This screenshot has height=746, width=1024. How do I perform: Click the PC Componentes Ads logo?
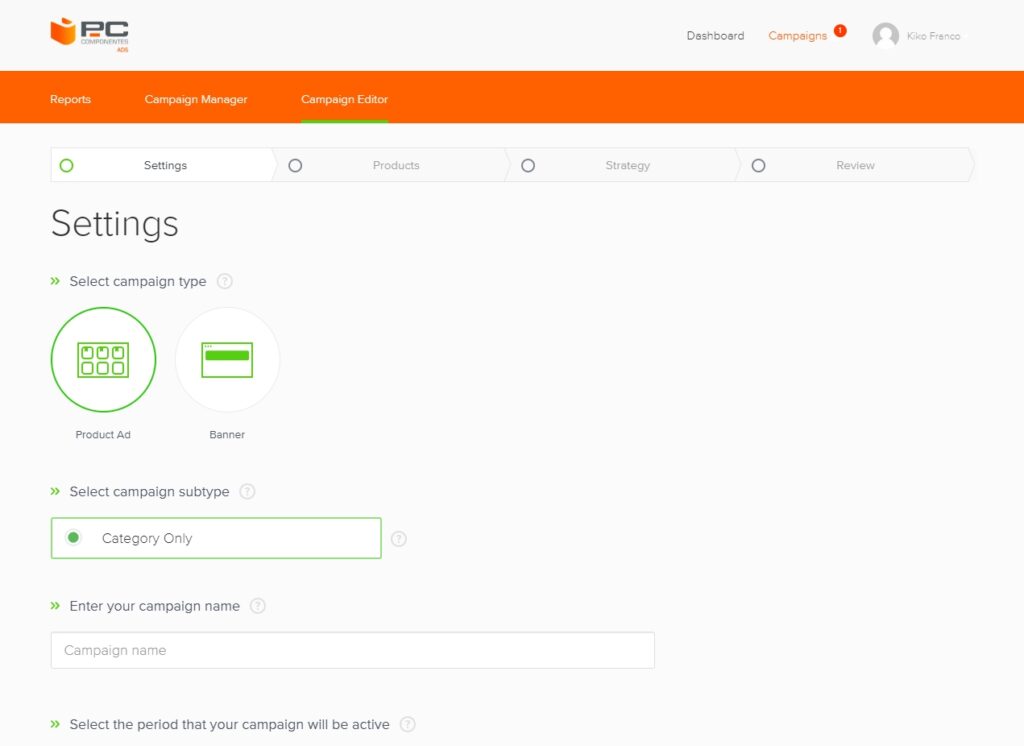click(x=89, y=34)
